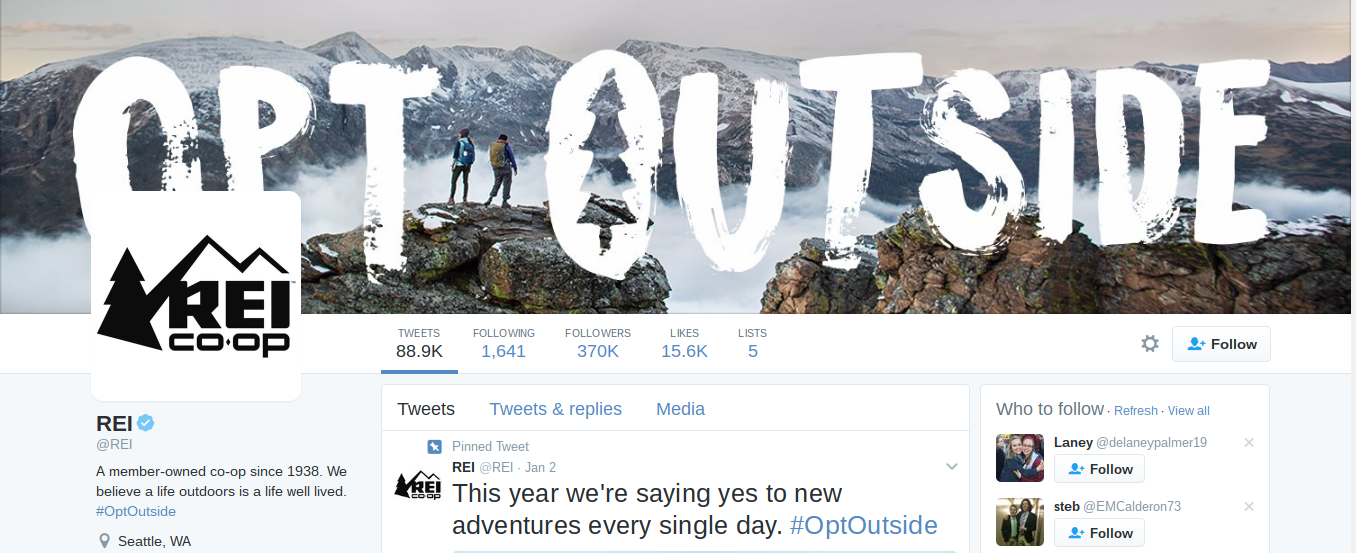Switch to the Media tab
Viewport: 1356px width, 553px height.
coord(680,409)
